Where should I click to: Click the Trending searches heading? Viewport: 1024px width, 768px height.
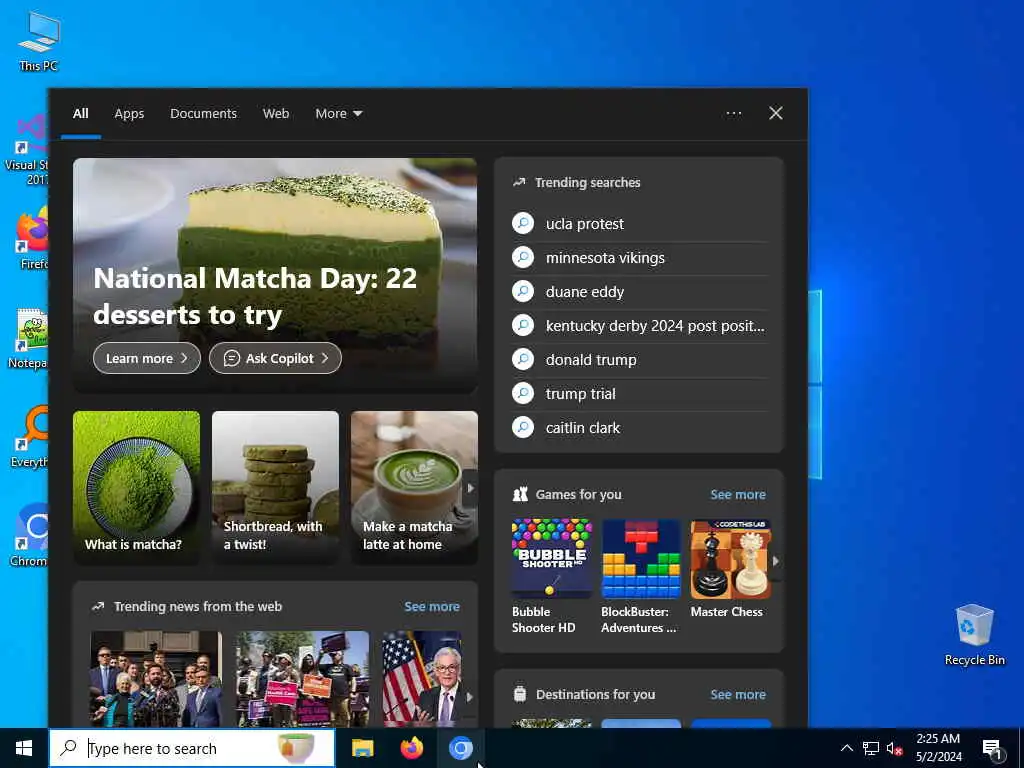pos(587,182)
